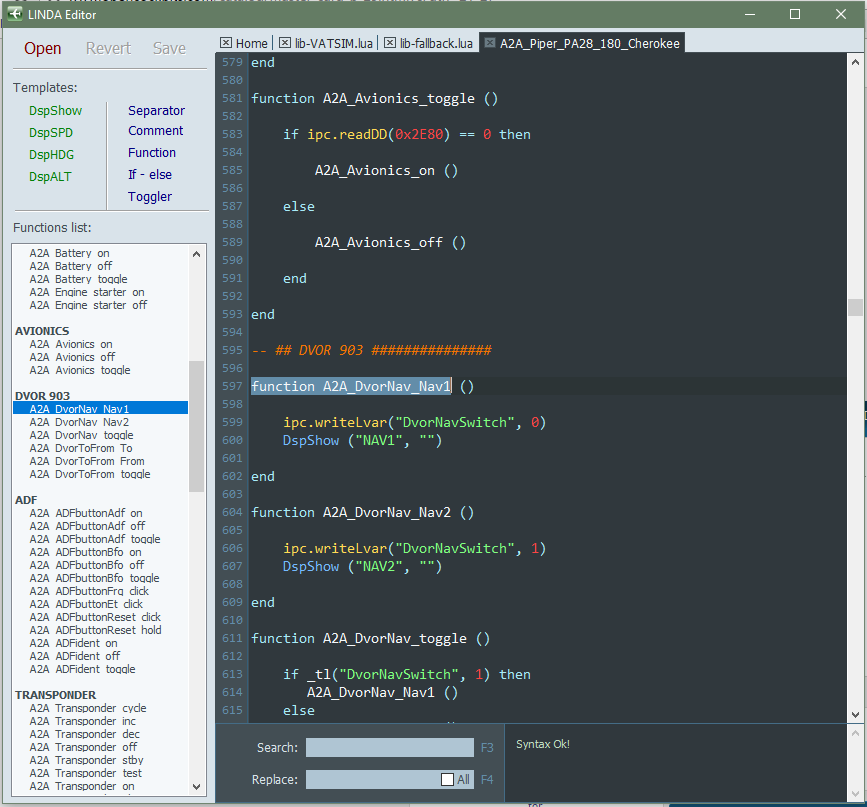Click line number 606 in gutter
867x807 pixels.
point(232,548)
